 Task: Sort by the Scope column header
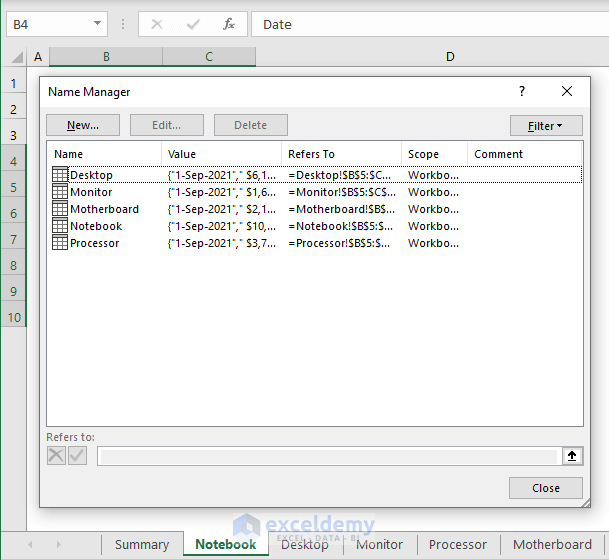click(x=434, y=154)
